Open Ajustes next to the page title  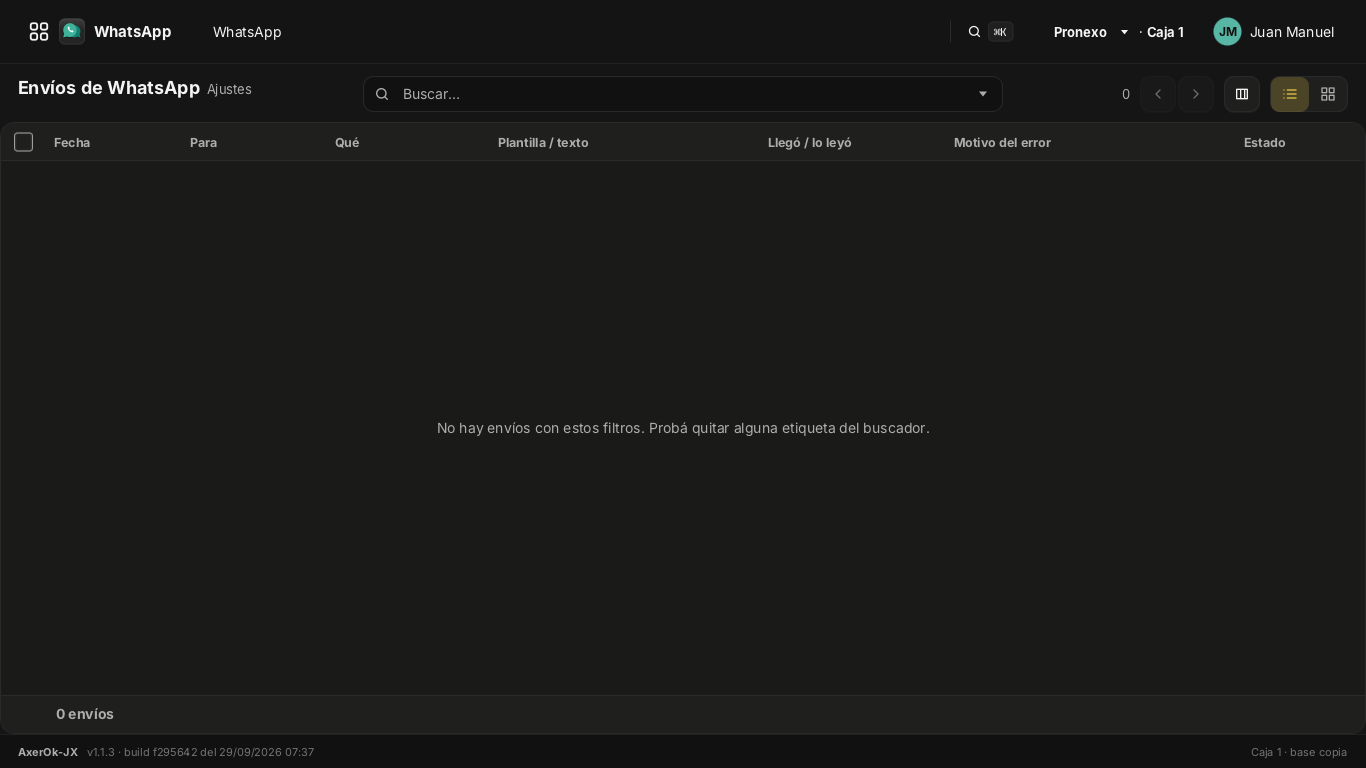point(229,89)
